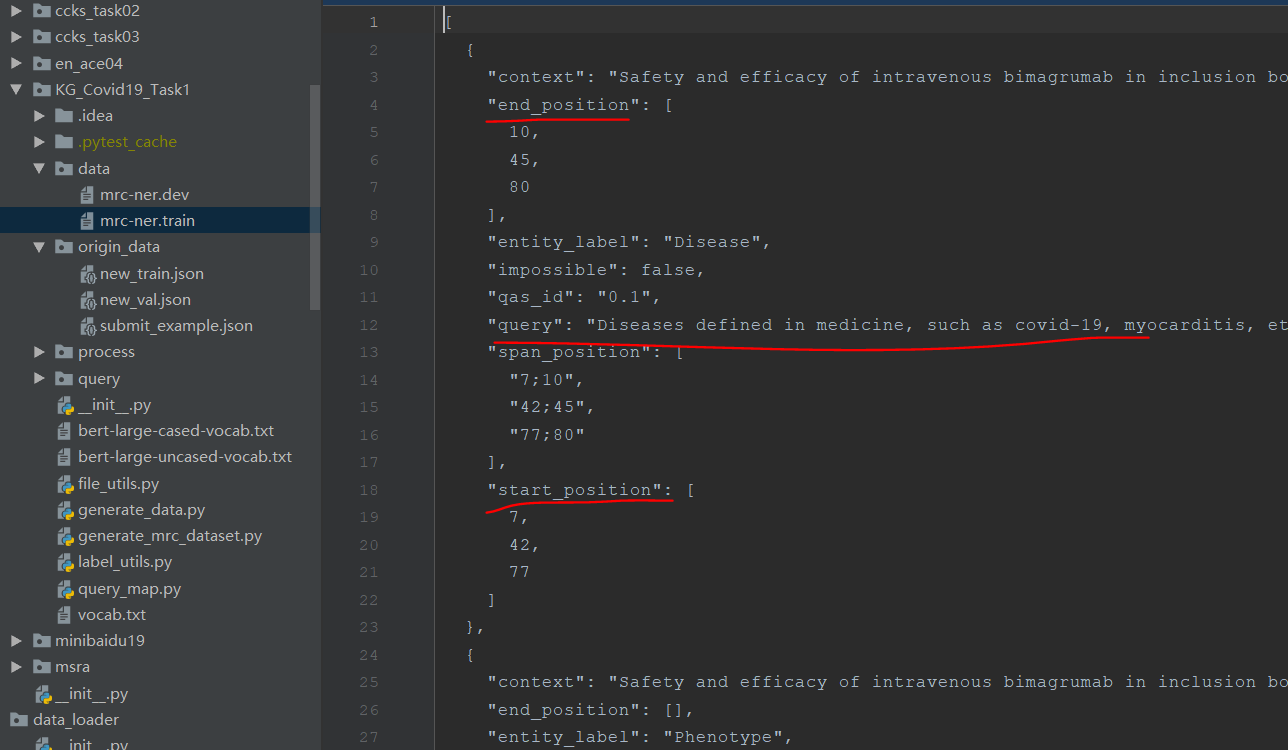This screenshot has width=1288, height=750.
Task: Click the ccks_task03 folder icon
Action: pos(41,37)
